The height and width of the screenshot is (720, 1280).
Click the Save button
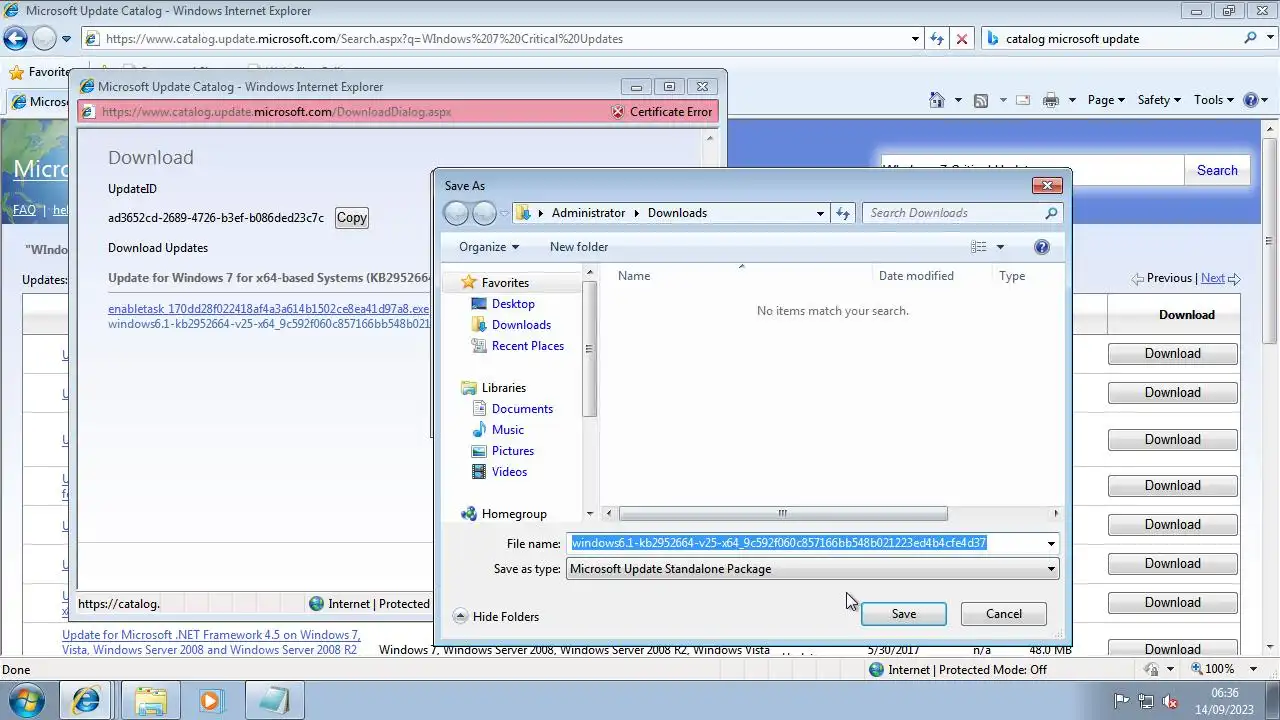904,614
